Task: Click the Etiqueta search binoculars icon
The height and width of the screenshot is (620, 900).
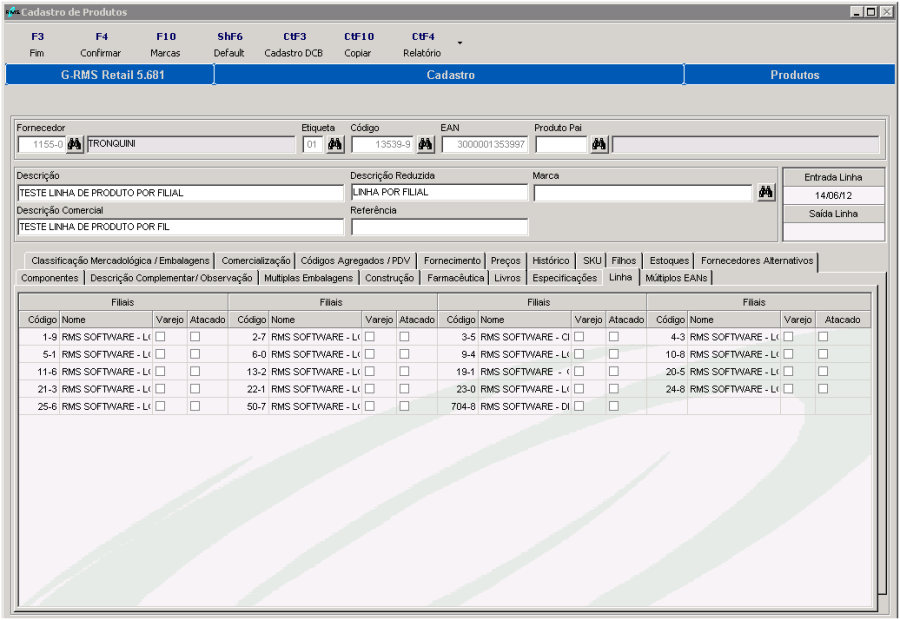Action: pyautogui.click(x=335, y=143)
